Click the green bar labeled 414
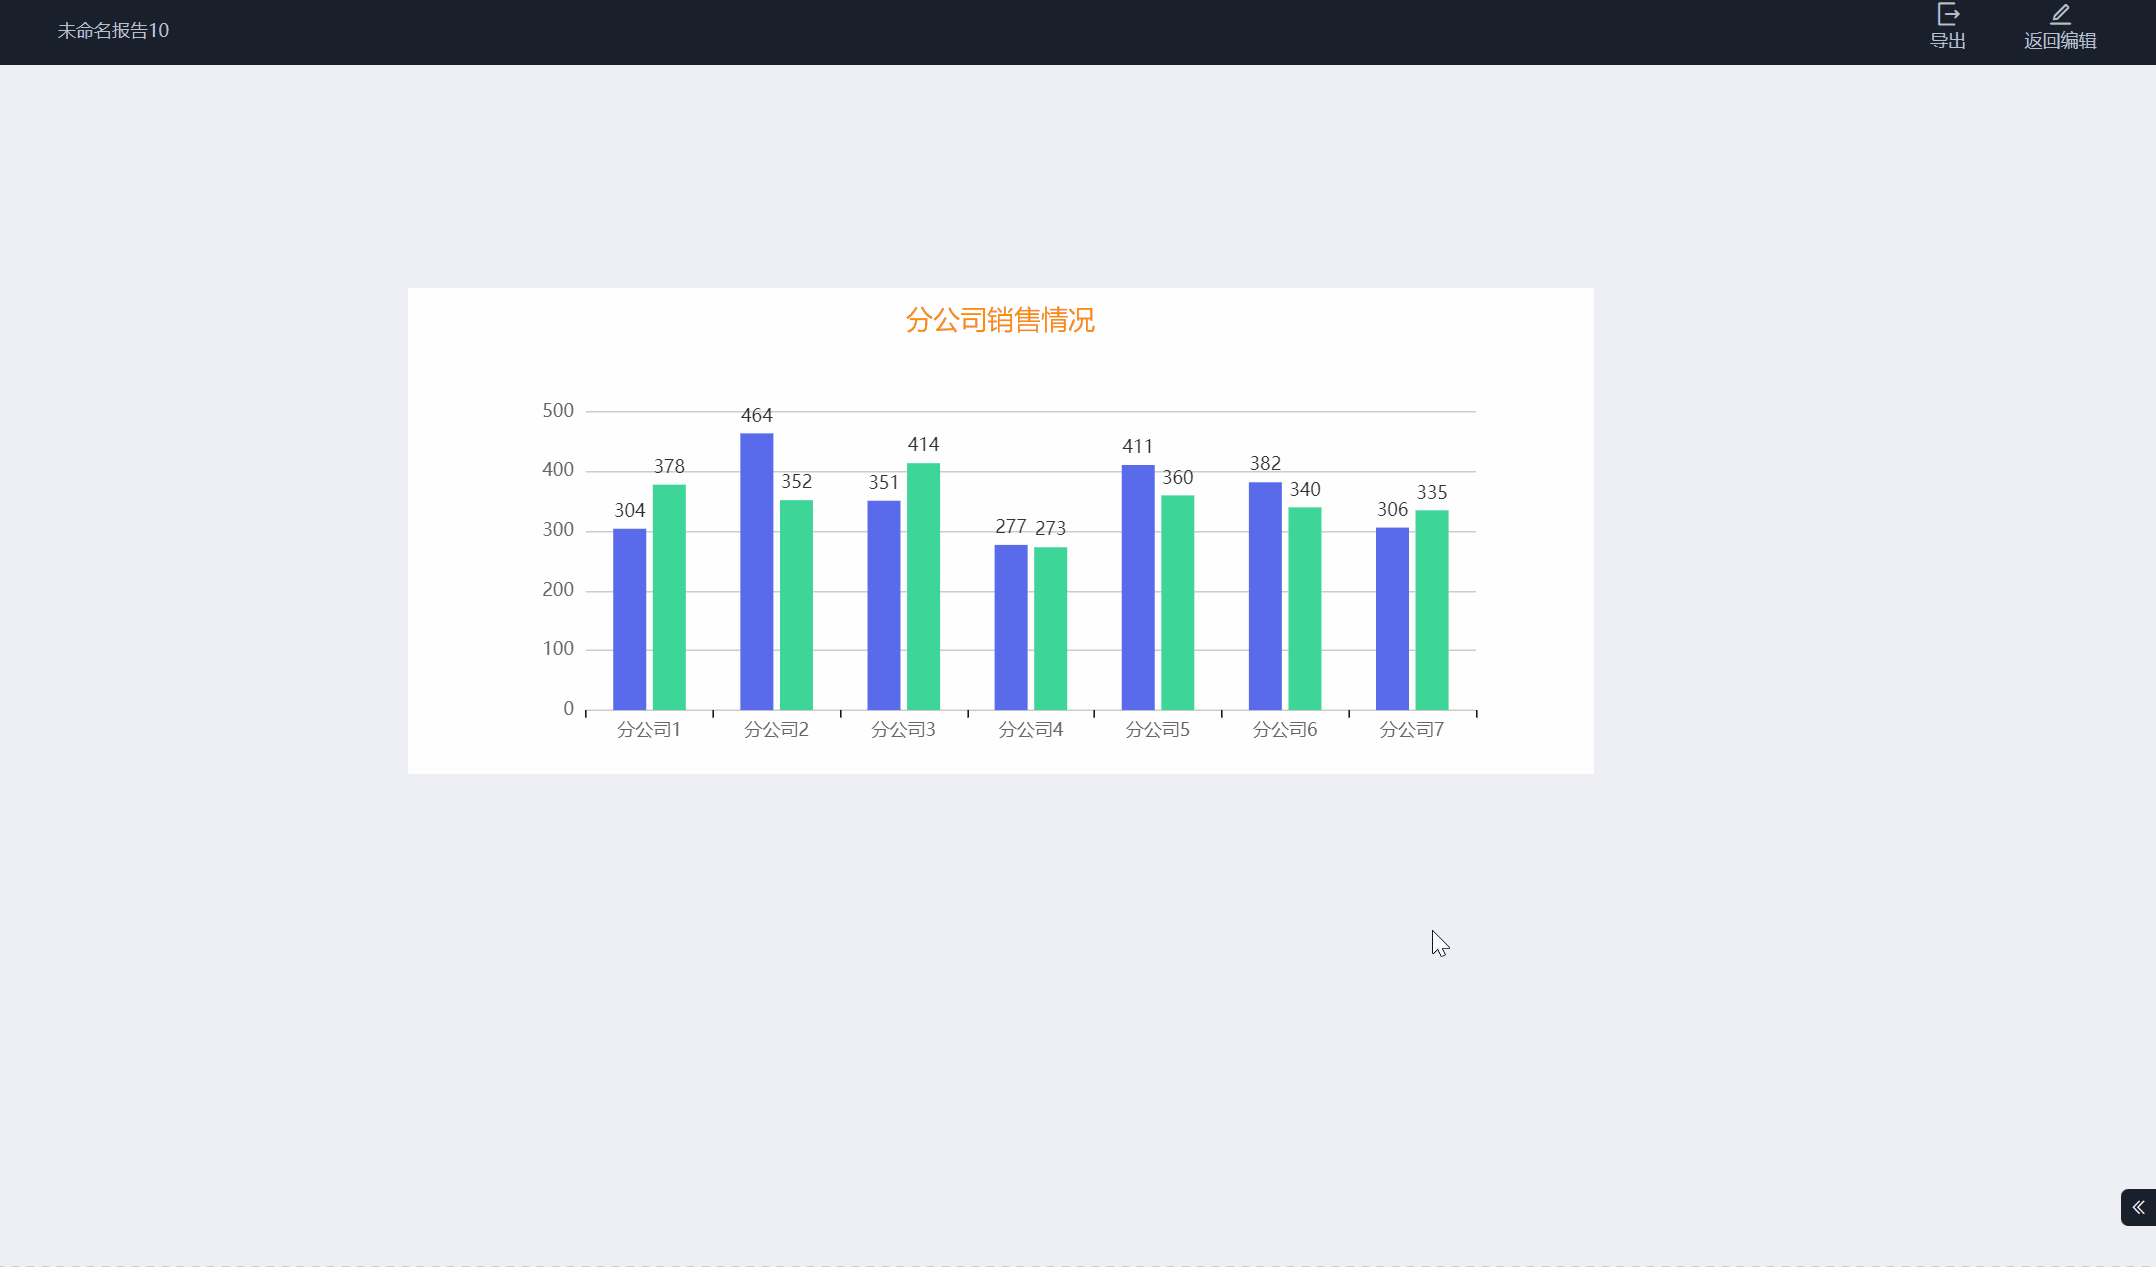 pos(923,586)
